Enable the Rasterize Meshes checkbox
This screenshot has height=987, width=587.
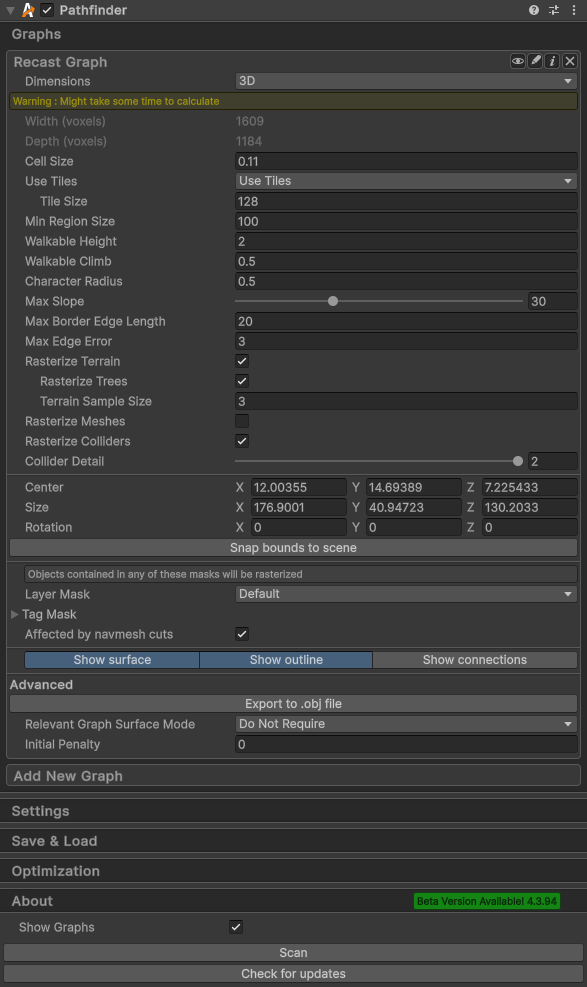tap(242, 421)
